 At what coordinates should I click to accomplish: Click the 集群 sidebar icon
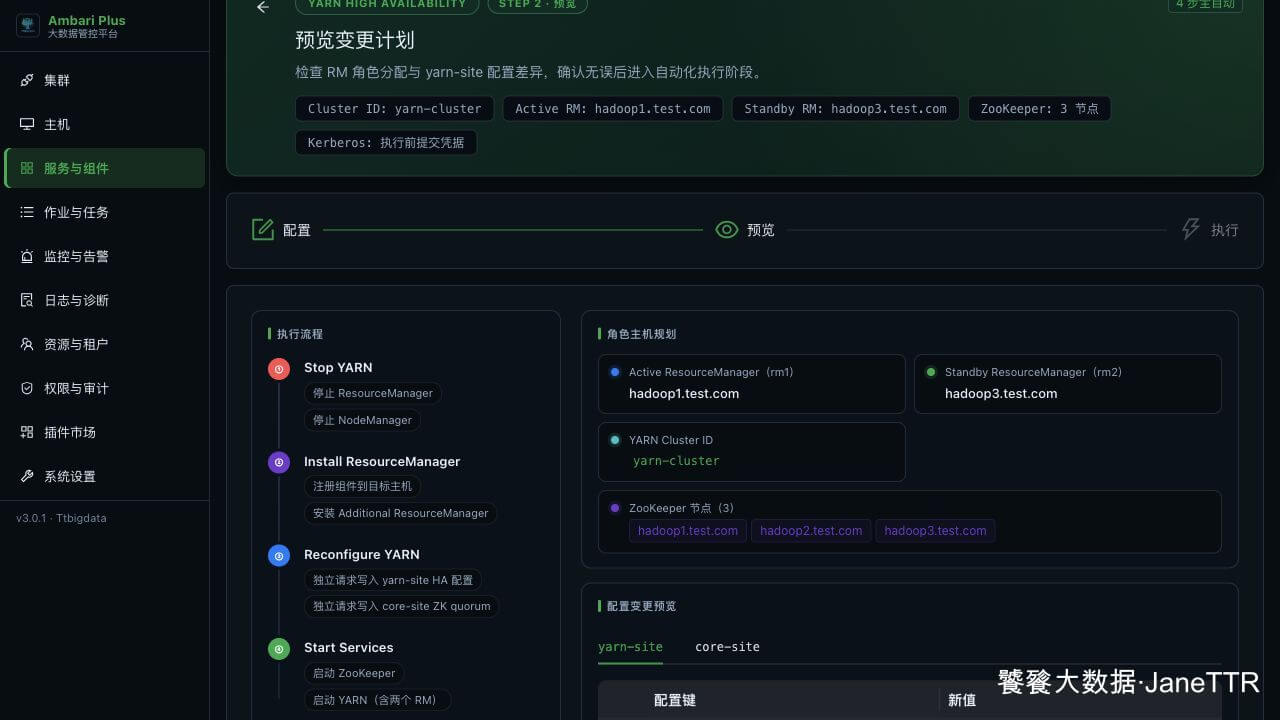[x=27, y=80]
